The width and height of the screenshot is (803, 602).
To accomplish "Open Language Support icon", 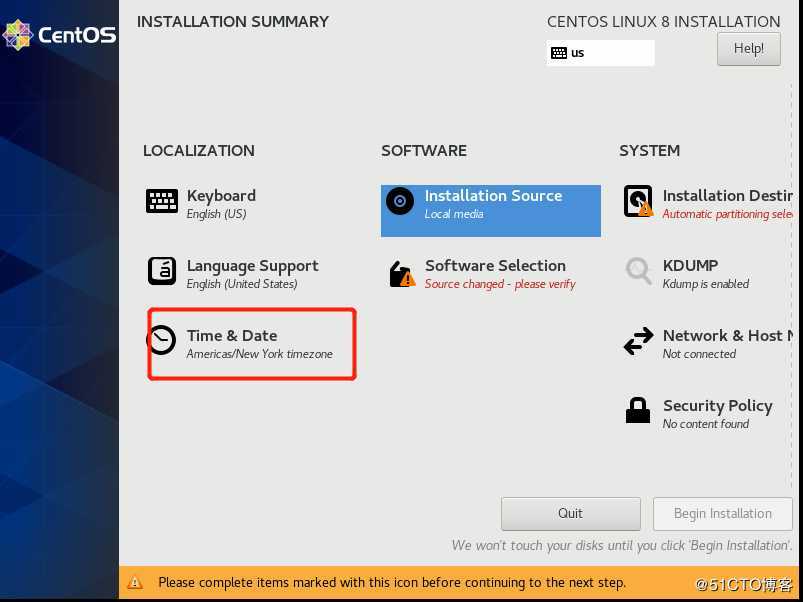I will click(162, 271).
